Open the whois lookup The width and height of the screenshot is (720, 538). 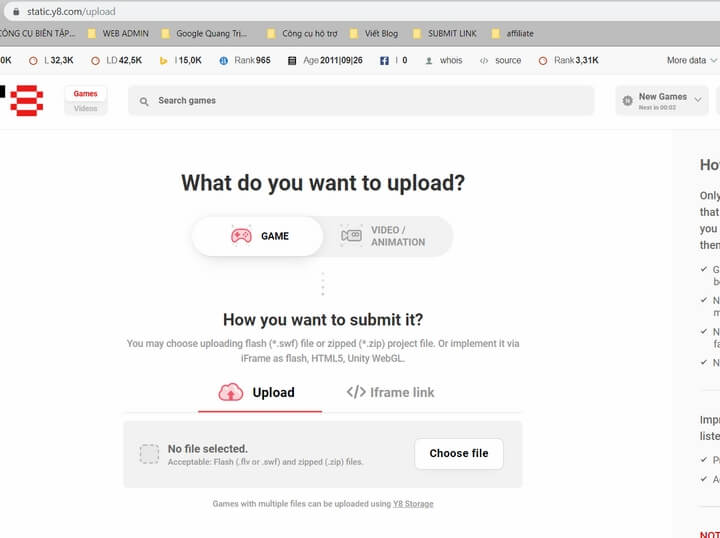pyautogui.click(x=444, y=61)
